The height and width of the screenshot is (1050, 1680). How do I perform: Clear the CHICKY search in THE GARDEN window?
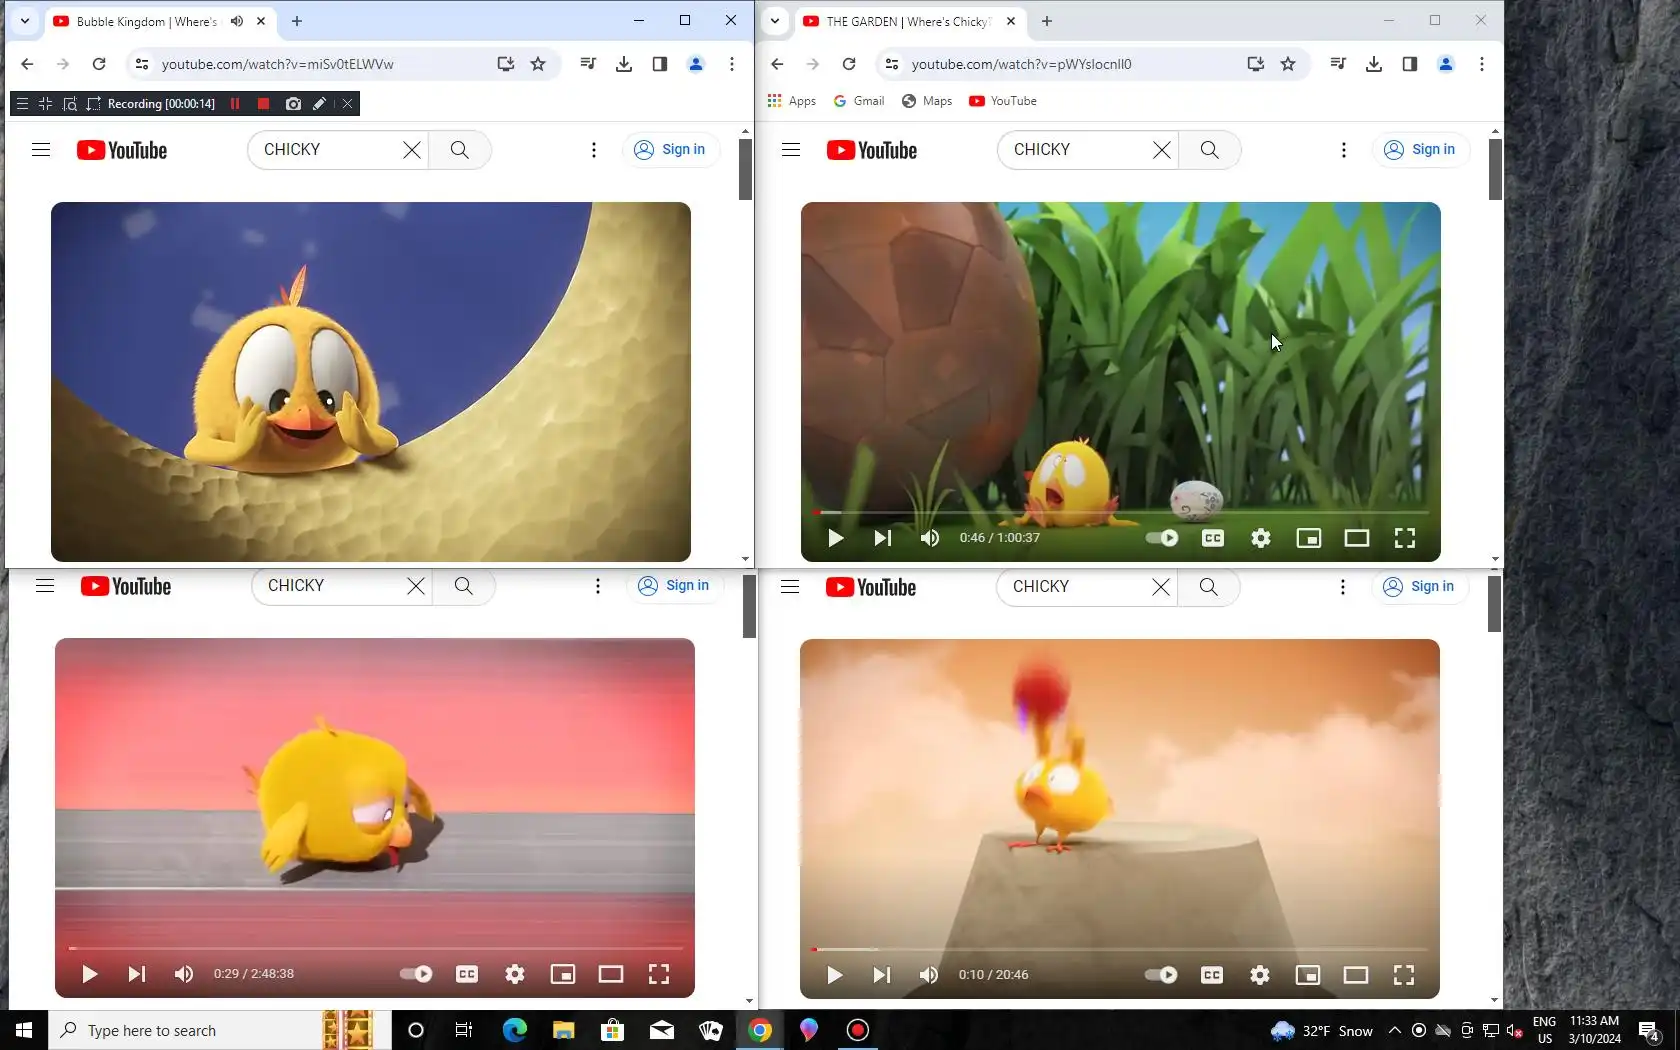pyautogui.click(x=1162, y=150)
